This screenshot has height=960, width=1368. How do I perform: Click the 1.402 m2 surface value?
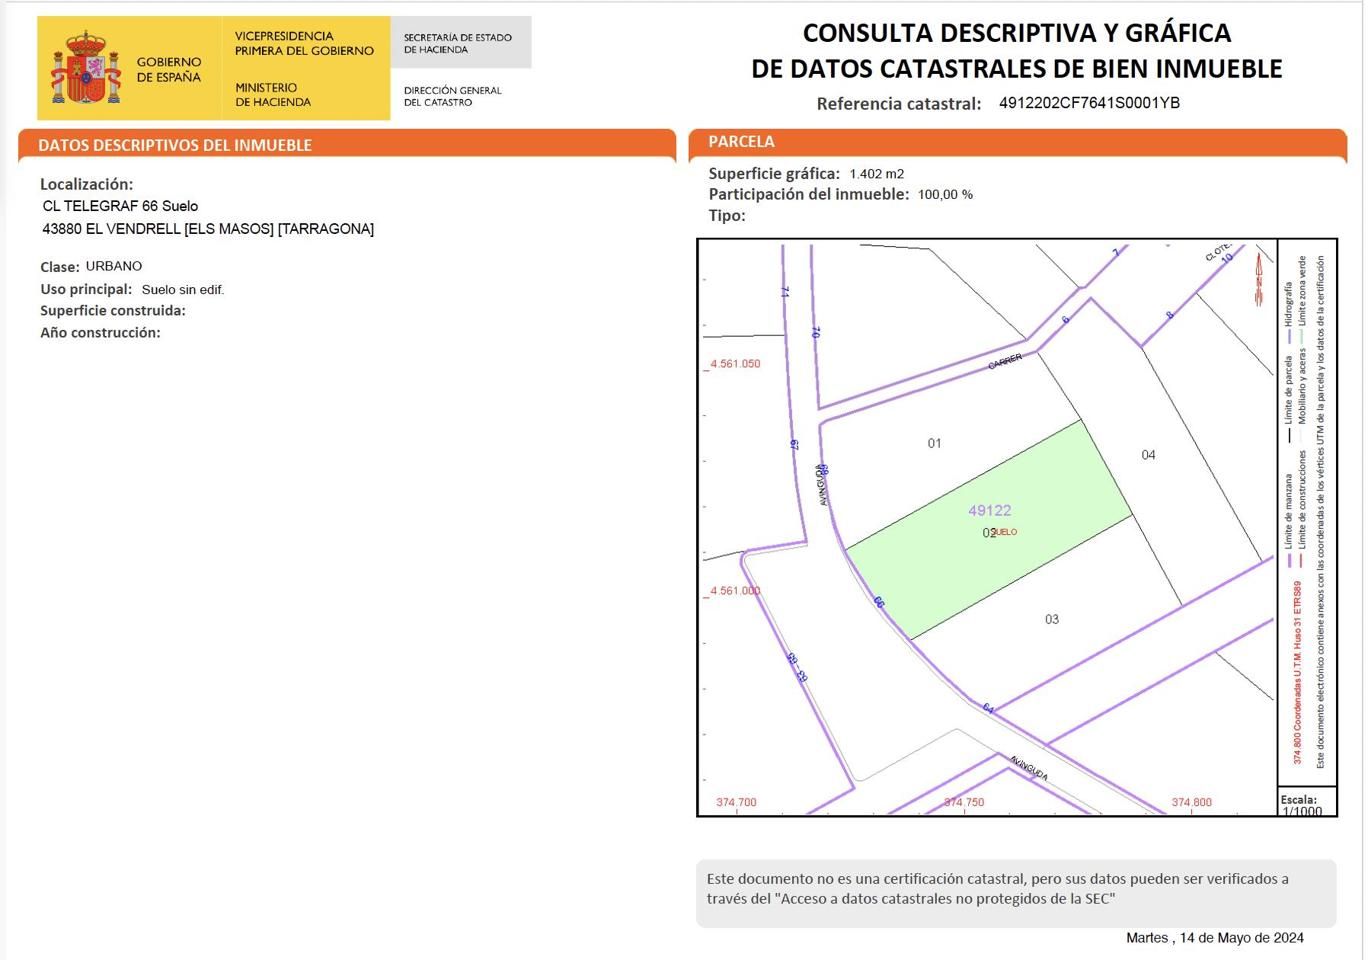pos(877,174)
